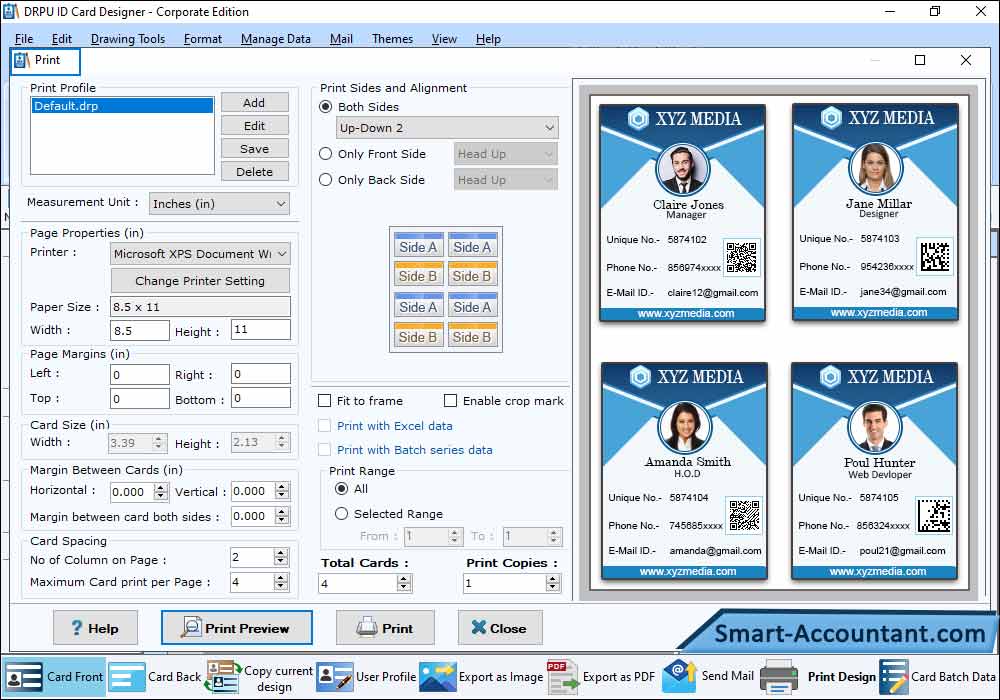This screenshot has width=1000, height=700.
Task: Toggle Print with Excel data checkbox
Action: 325,425
